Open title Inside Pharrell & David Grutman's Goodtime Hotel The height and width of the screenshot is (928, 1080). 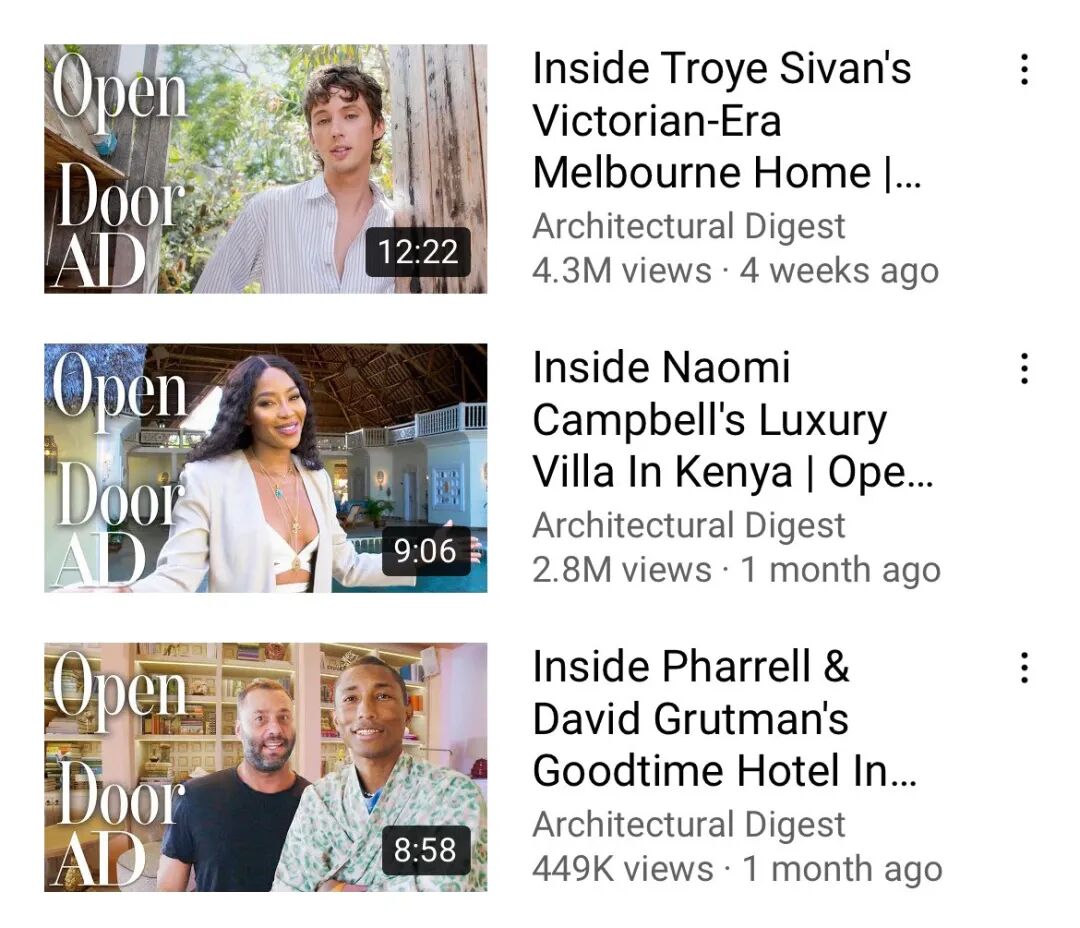(x=725, y=719)
